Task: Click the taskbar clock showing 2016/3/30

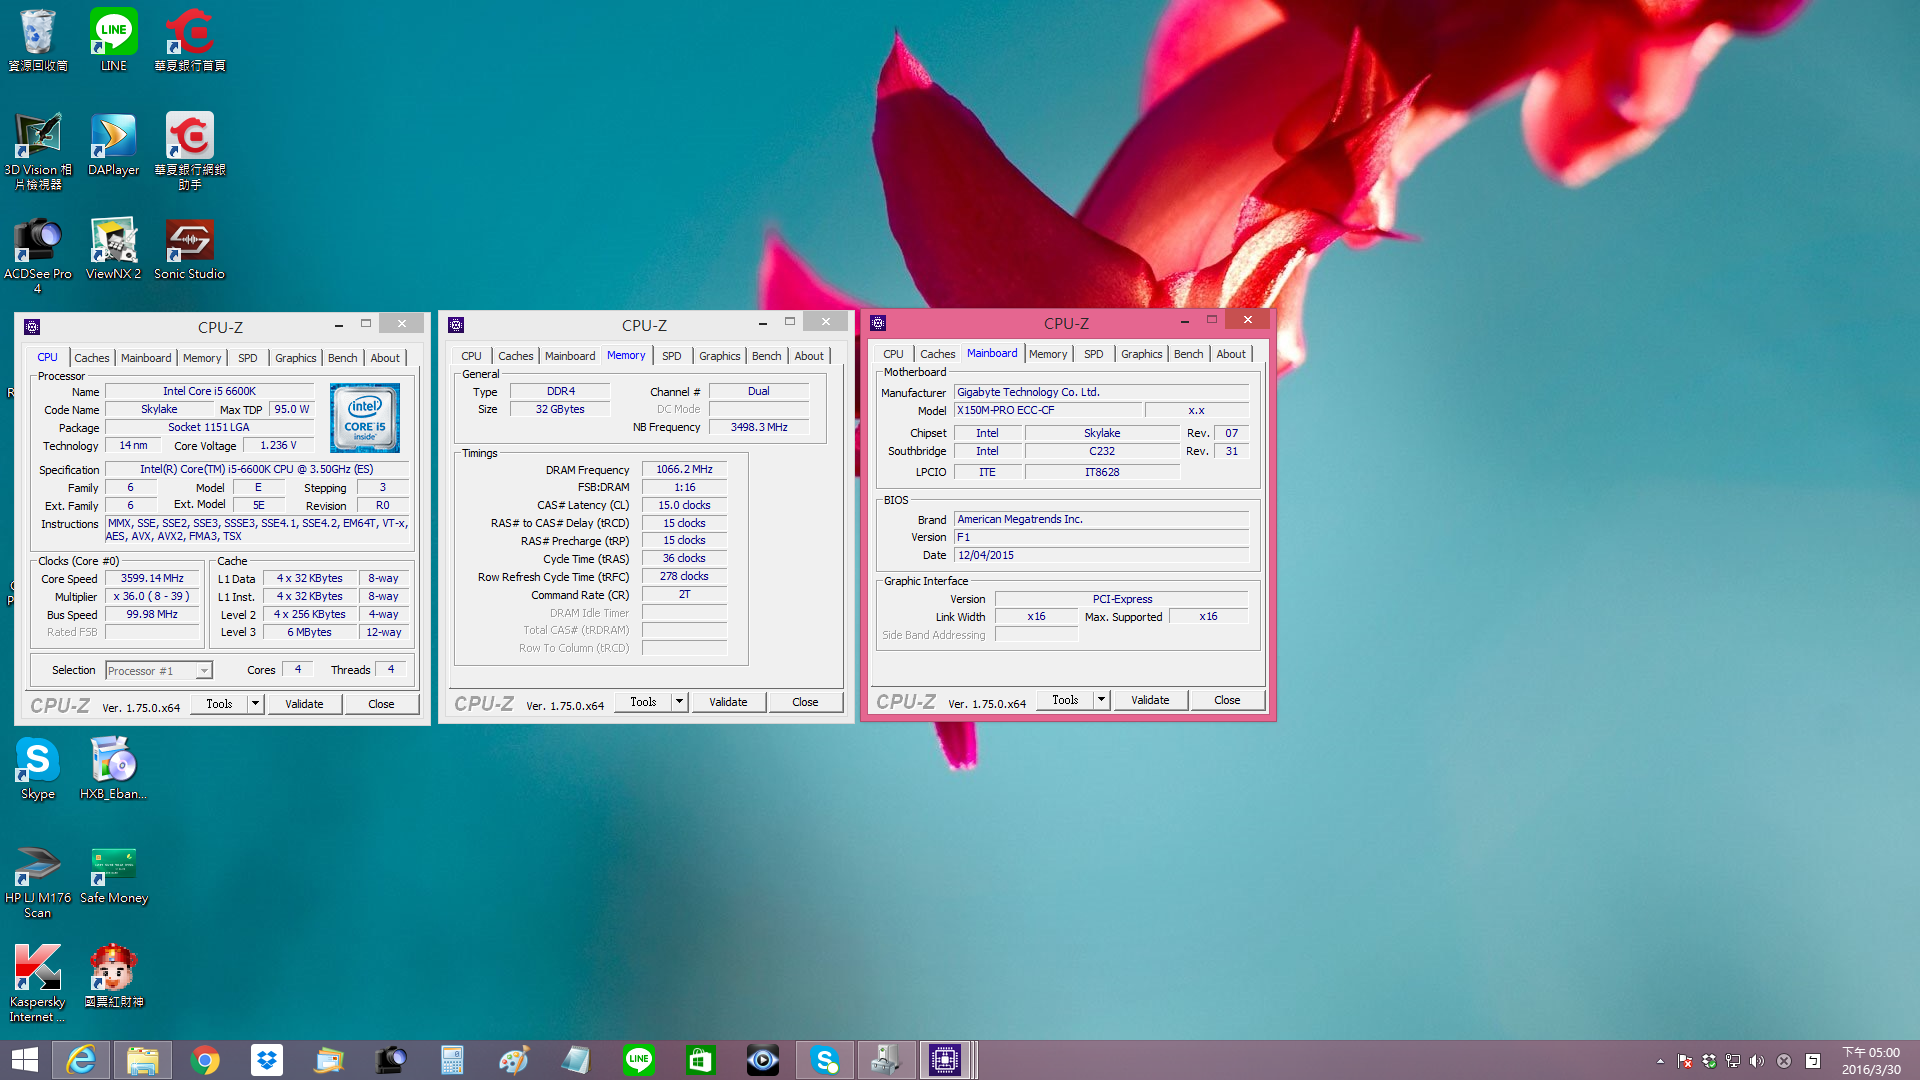Action: pos(1871,1060)
